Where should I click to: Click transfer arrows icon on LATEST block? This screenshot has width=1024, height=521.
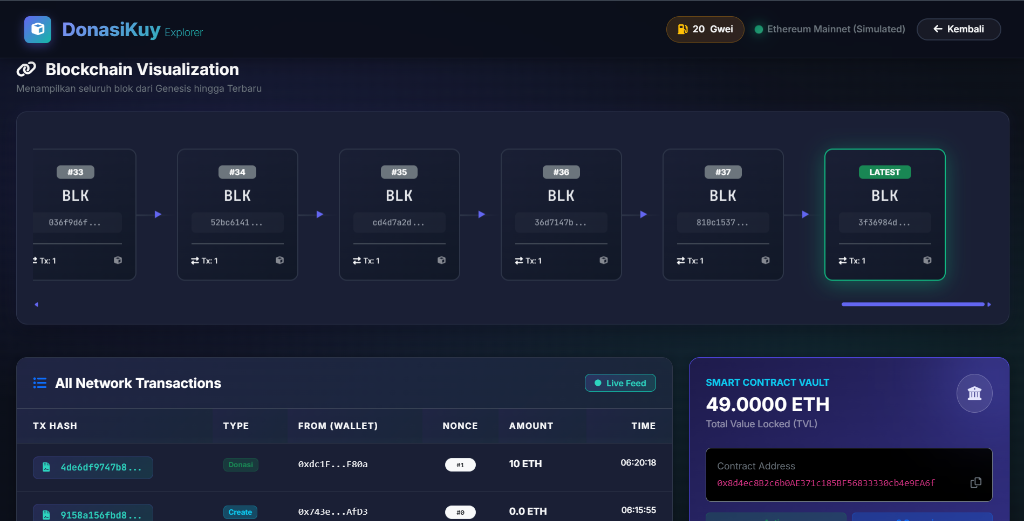click(842, 261)
